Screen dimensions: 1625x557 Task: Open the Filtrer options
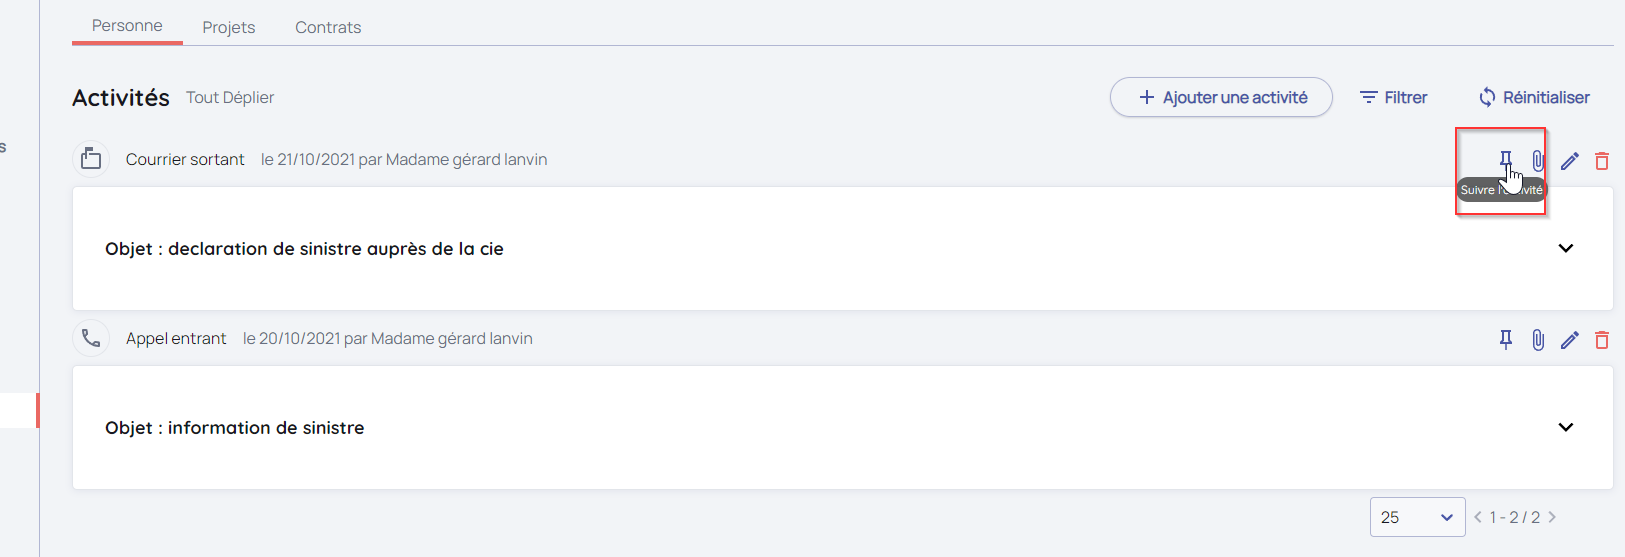click(x=1393, y=97)
